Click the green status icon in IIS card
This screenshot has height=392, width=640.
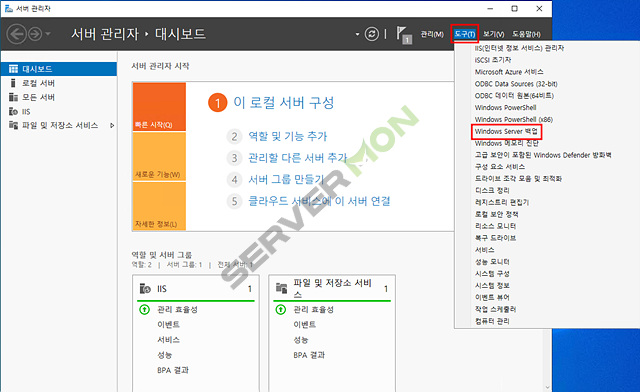coord(144,310)
